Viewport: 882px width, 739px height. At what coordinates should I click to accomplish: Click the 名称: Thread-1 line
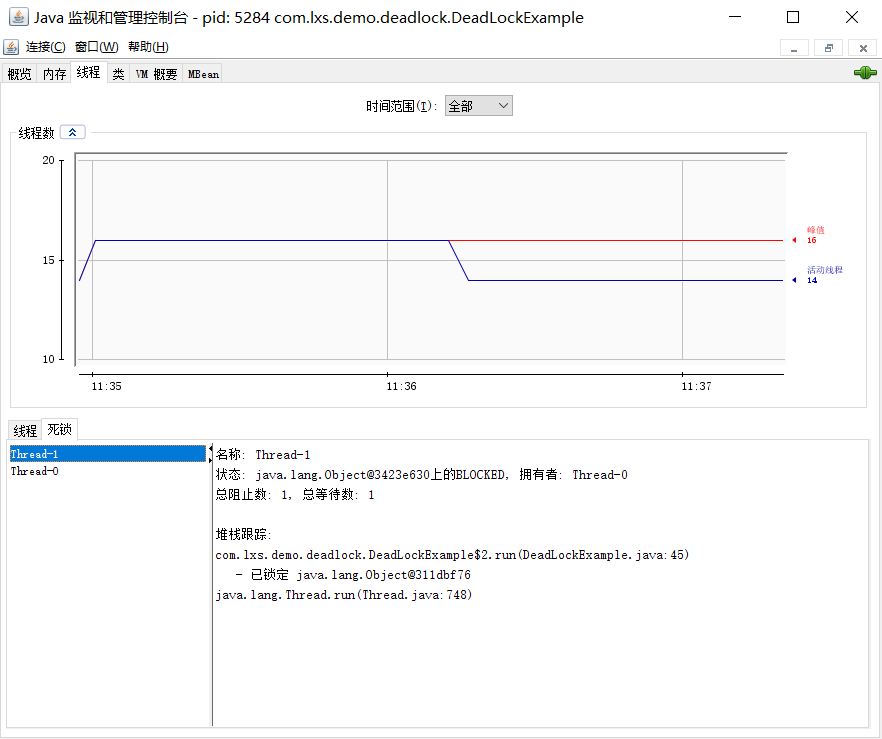pyautogui.click(x=263, y=454)
